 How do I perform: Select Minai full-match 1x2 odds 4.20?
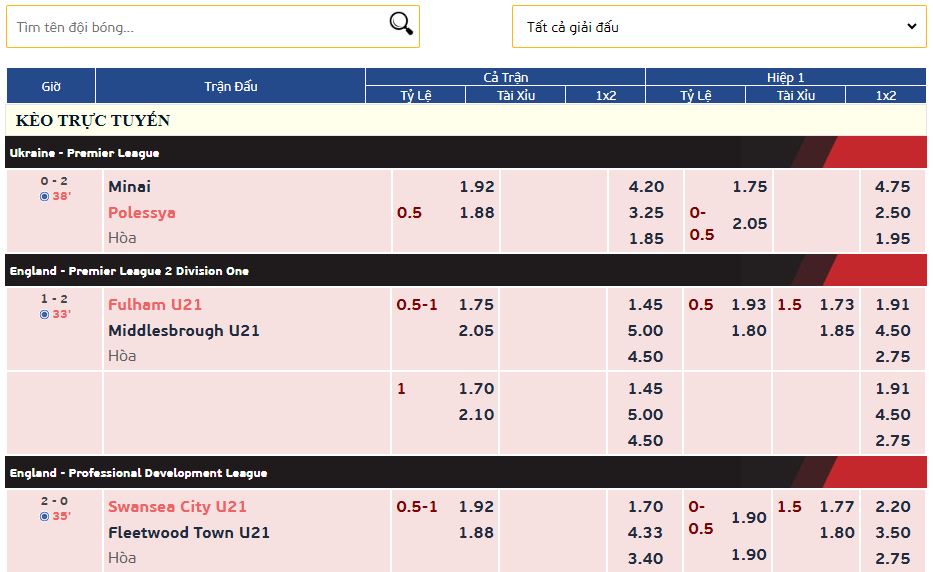point(646,187)
